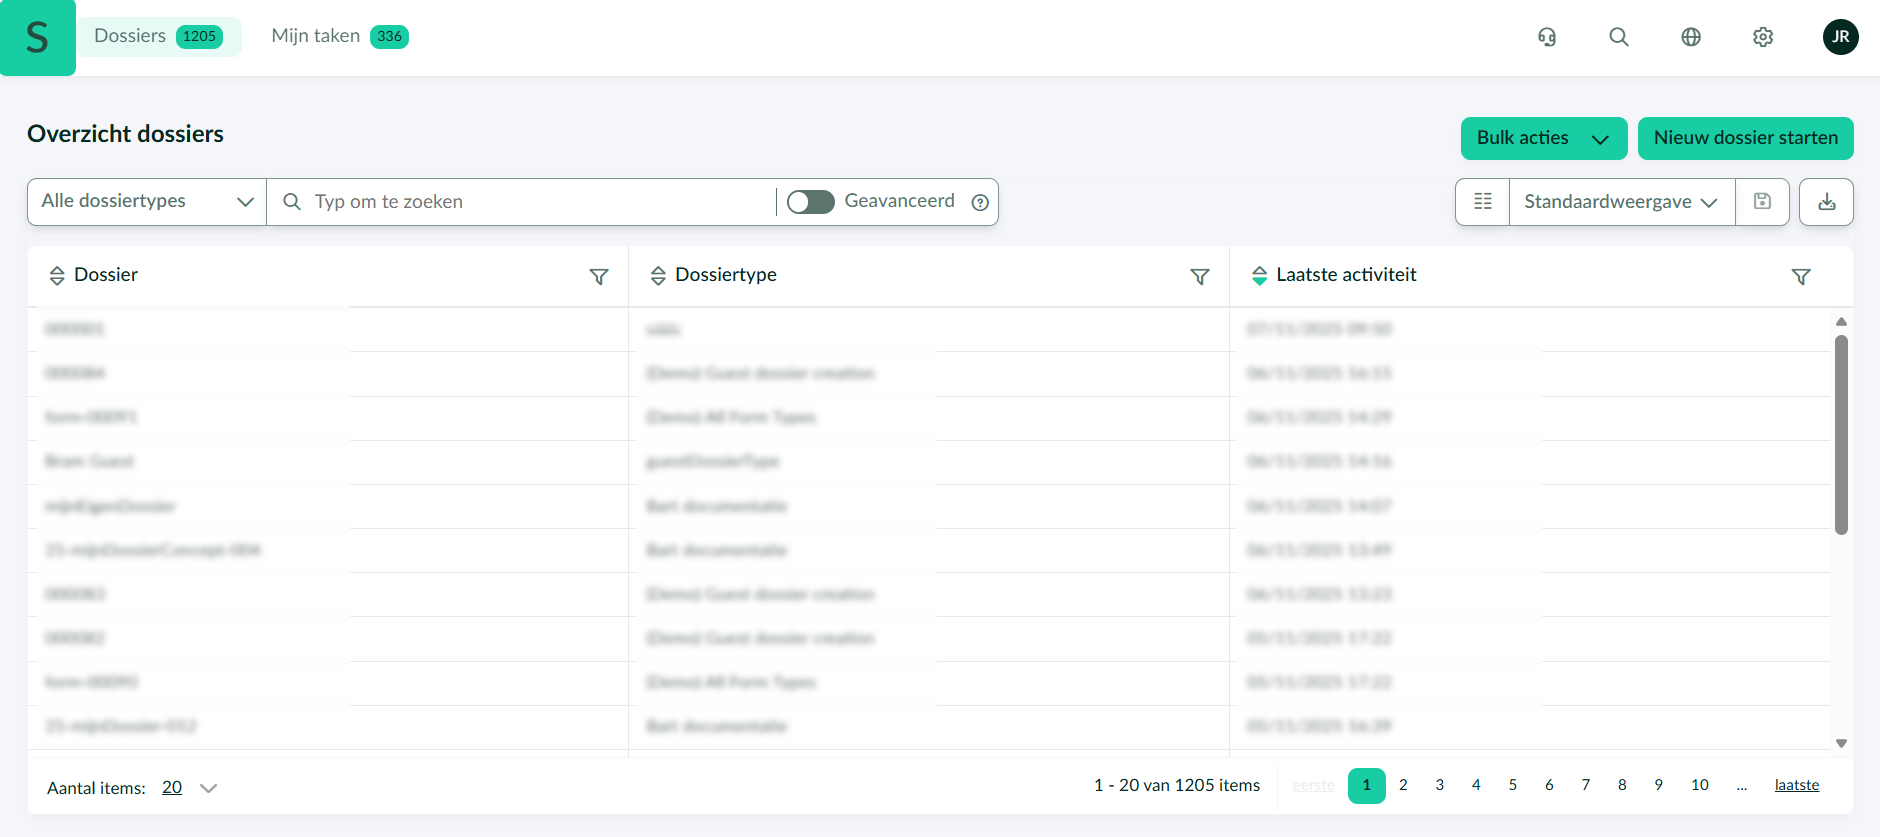Sort by Laatste activiteit column
The height and width of the screenshot is (837, 1880).
click(x=1259, y=276)
